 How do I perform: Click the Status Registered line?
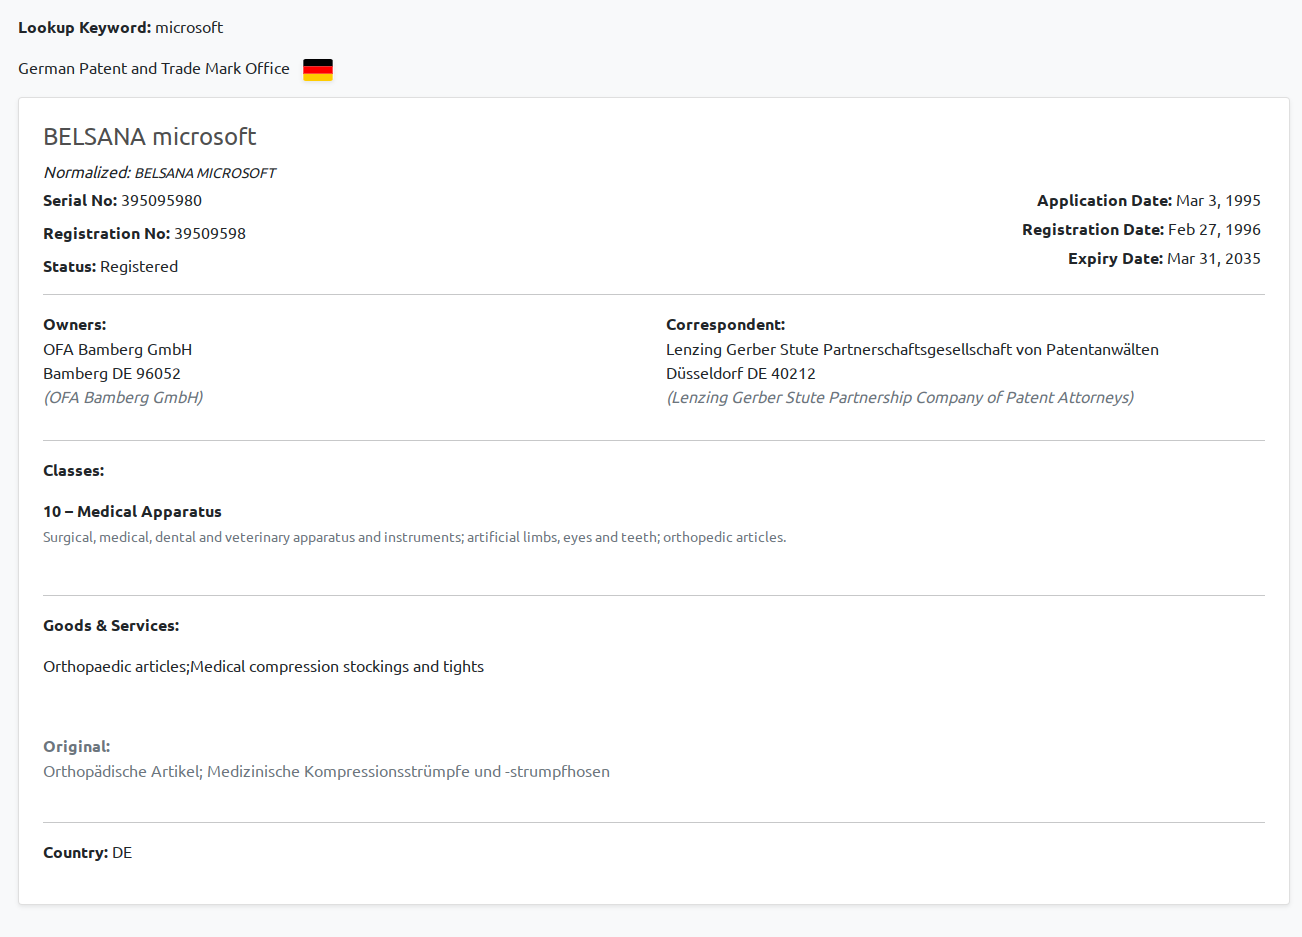[x=110, y=266]
